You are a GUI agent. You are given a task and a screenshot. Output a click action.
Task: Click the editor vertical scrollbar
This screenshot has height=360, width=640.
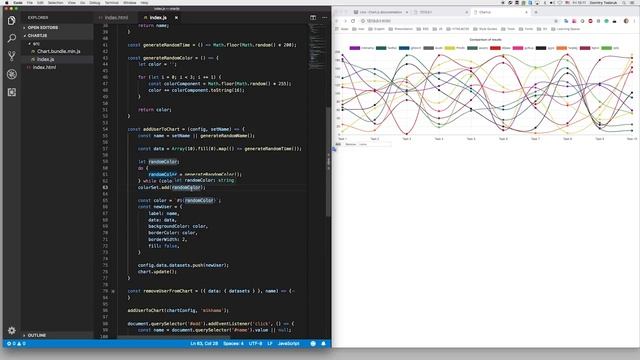[328, 163]
